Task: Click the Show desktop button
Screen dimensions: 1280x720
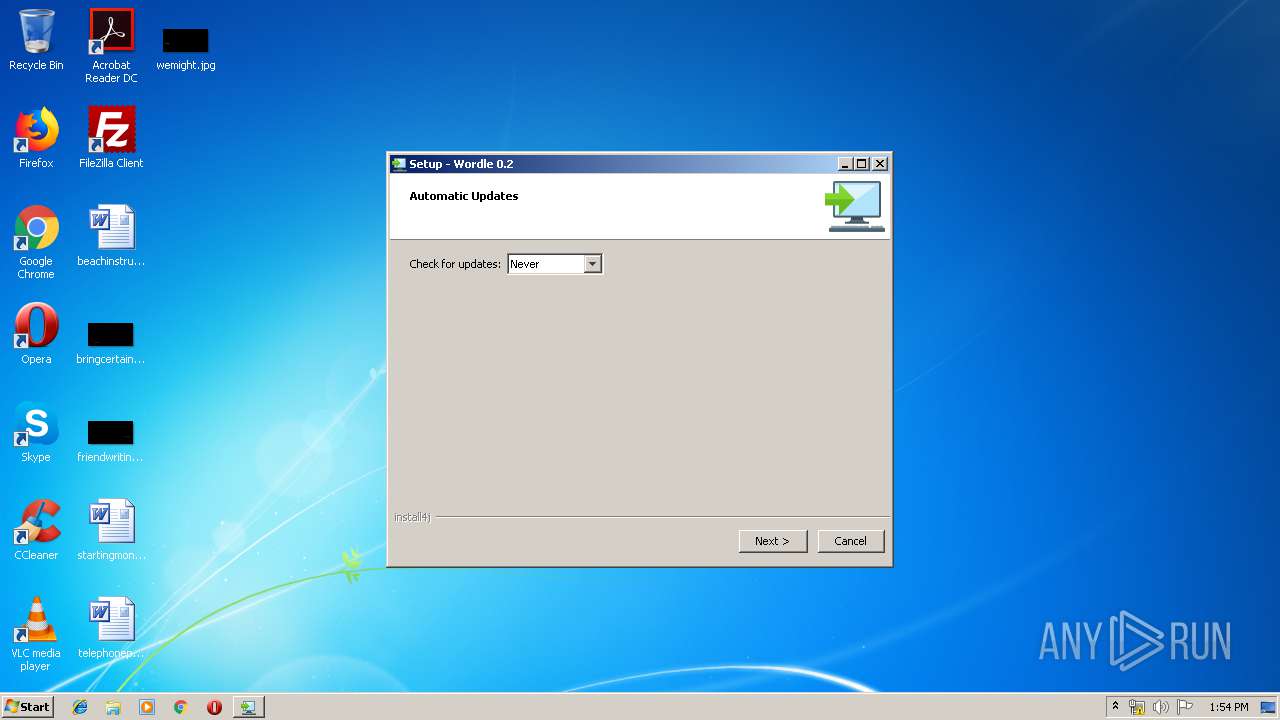Action: tap(1270, 707)
